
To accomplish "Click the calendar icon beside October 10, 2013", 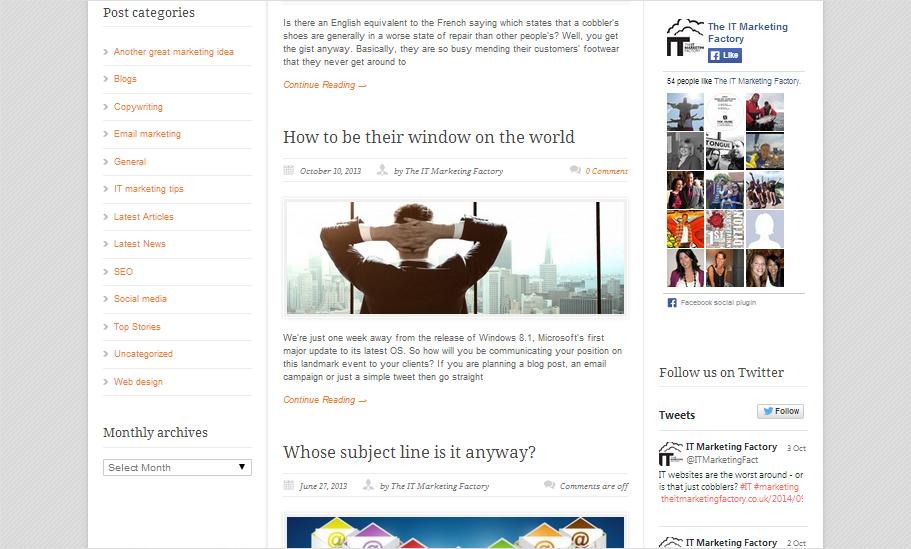I will [289, 171].
